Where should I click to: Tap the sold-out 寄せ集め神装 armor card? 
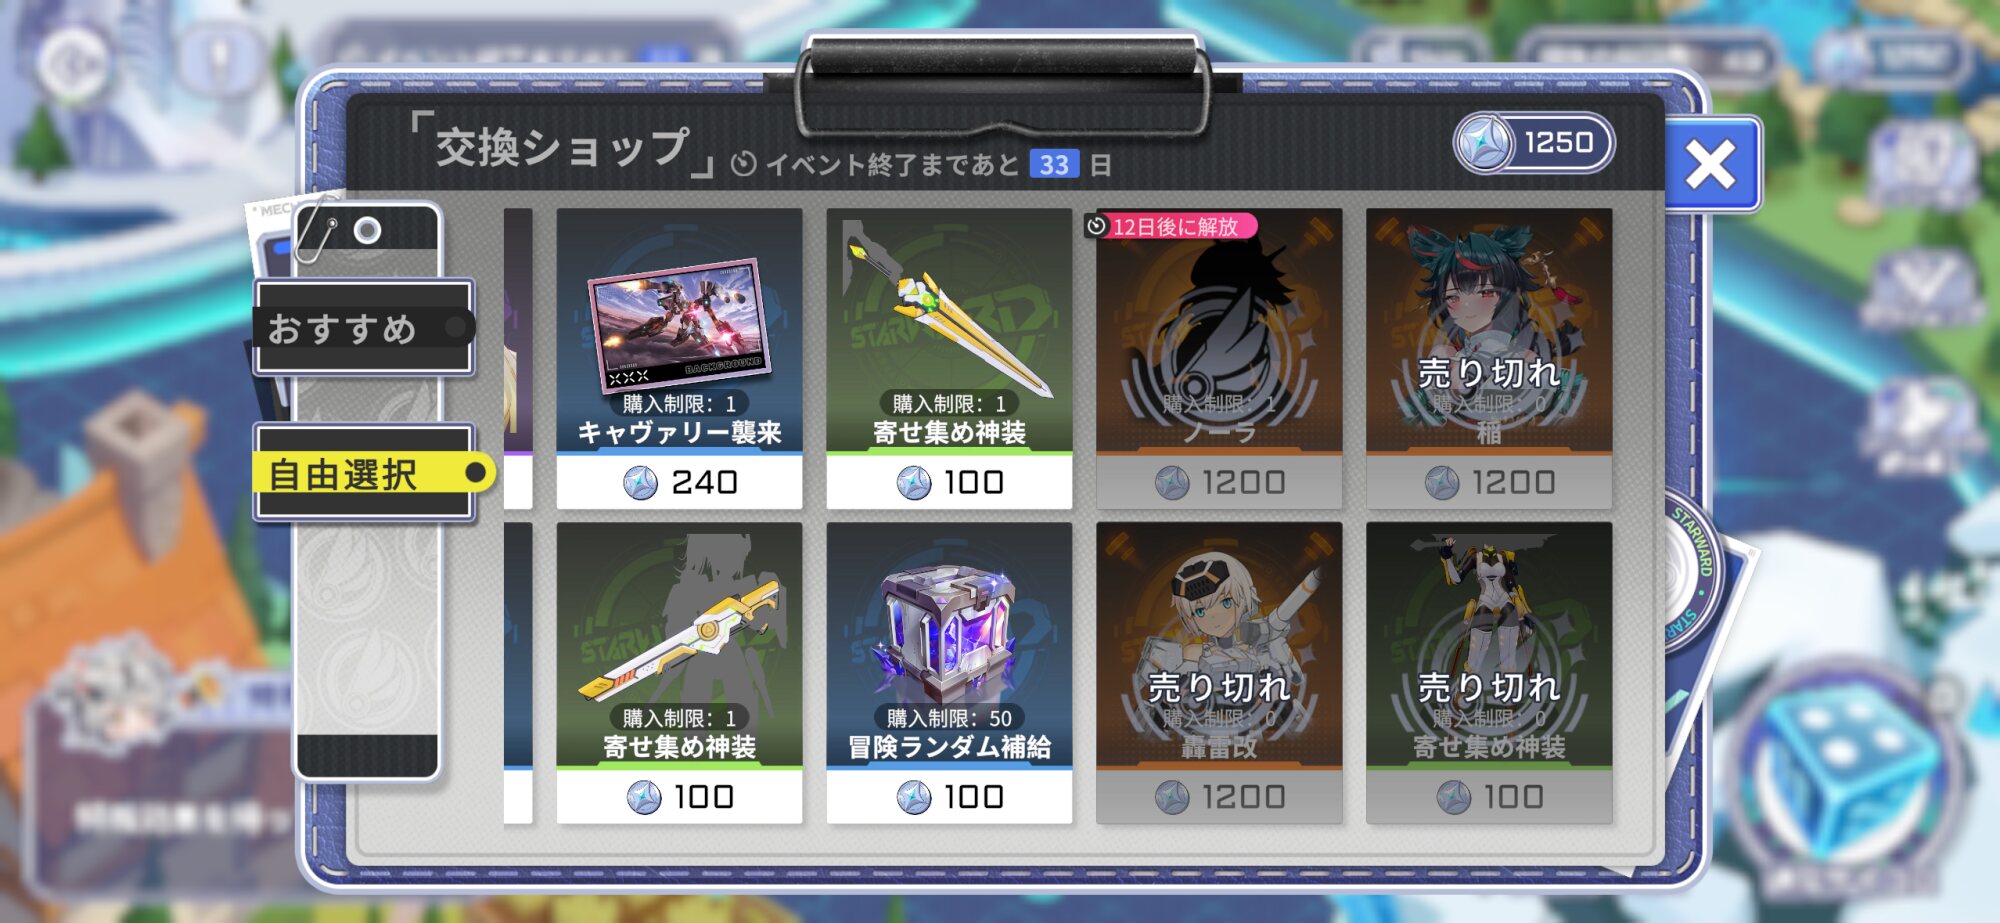tap(1489, 672)
